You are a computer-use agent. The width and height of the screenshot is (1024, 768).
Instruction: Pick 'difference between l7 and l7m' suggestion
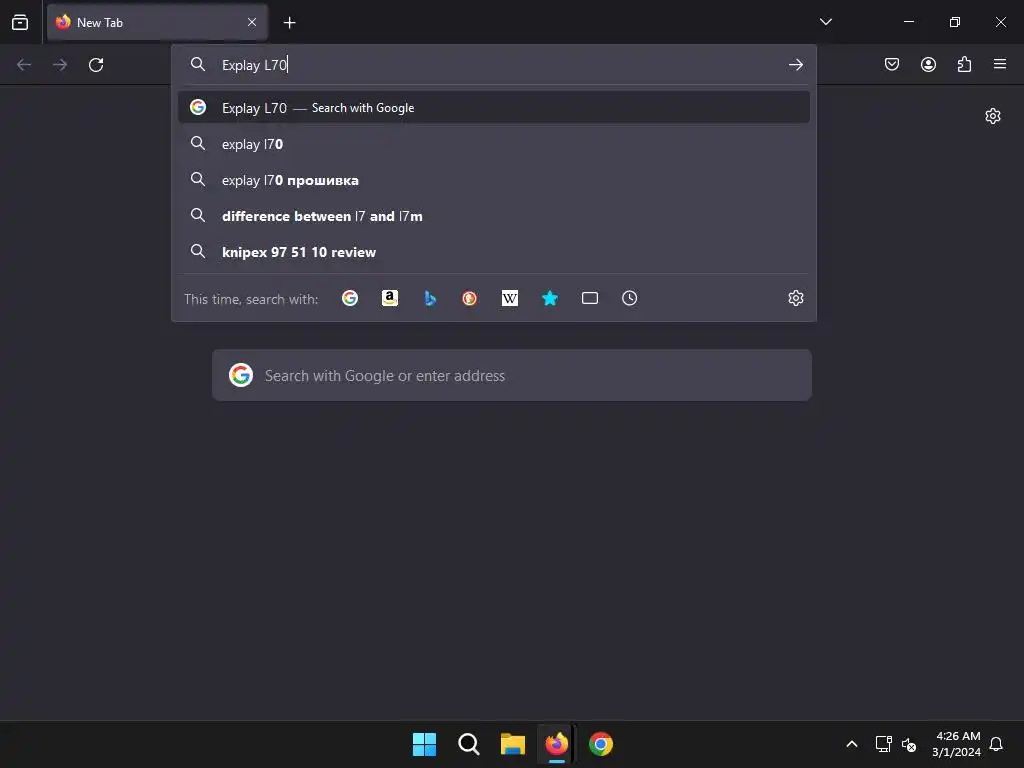point(494,216)
